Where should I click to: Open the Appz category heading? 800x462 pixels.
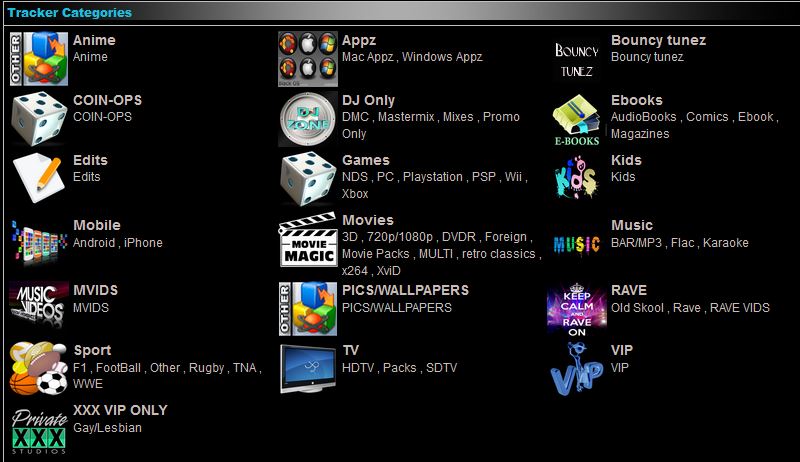[x=359, y=40]
